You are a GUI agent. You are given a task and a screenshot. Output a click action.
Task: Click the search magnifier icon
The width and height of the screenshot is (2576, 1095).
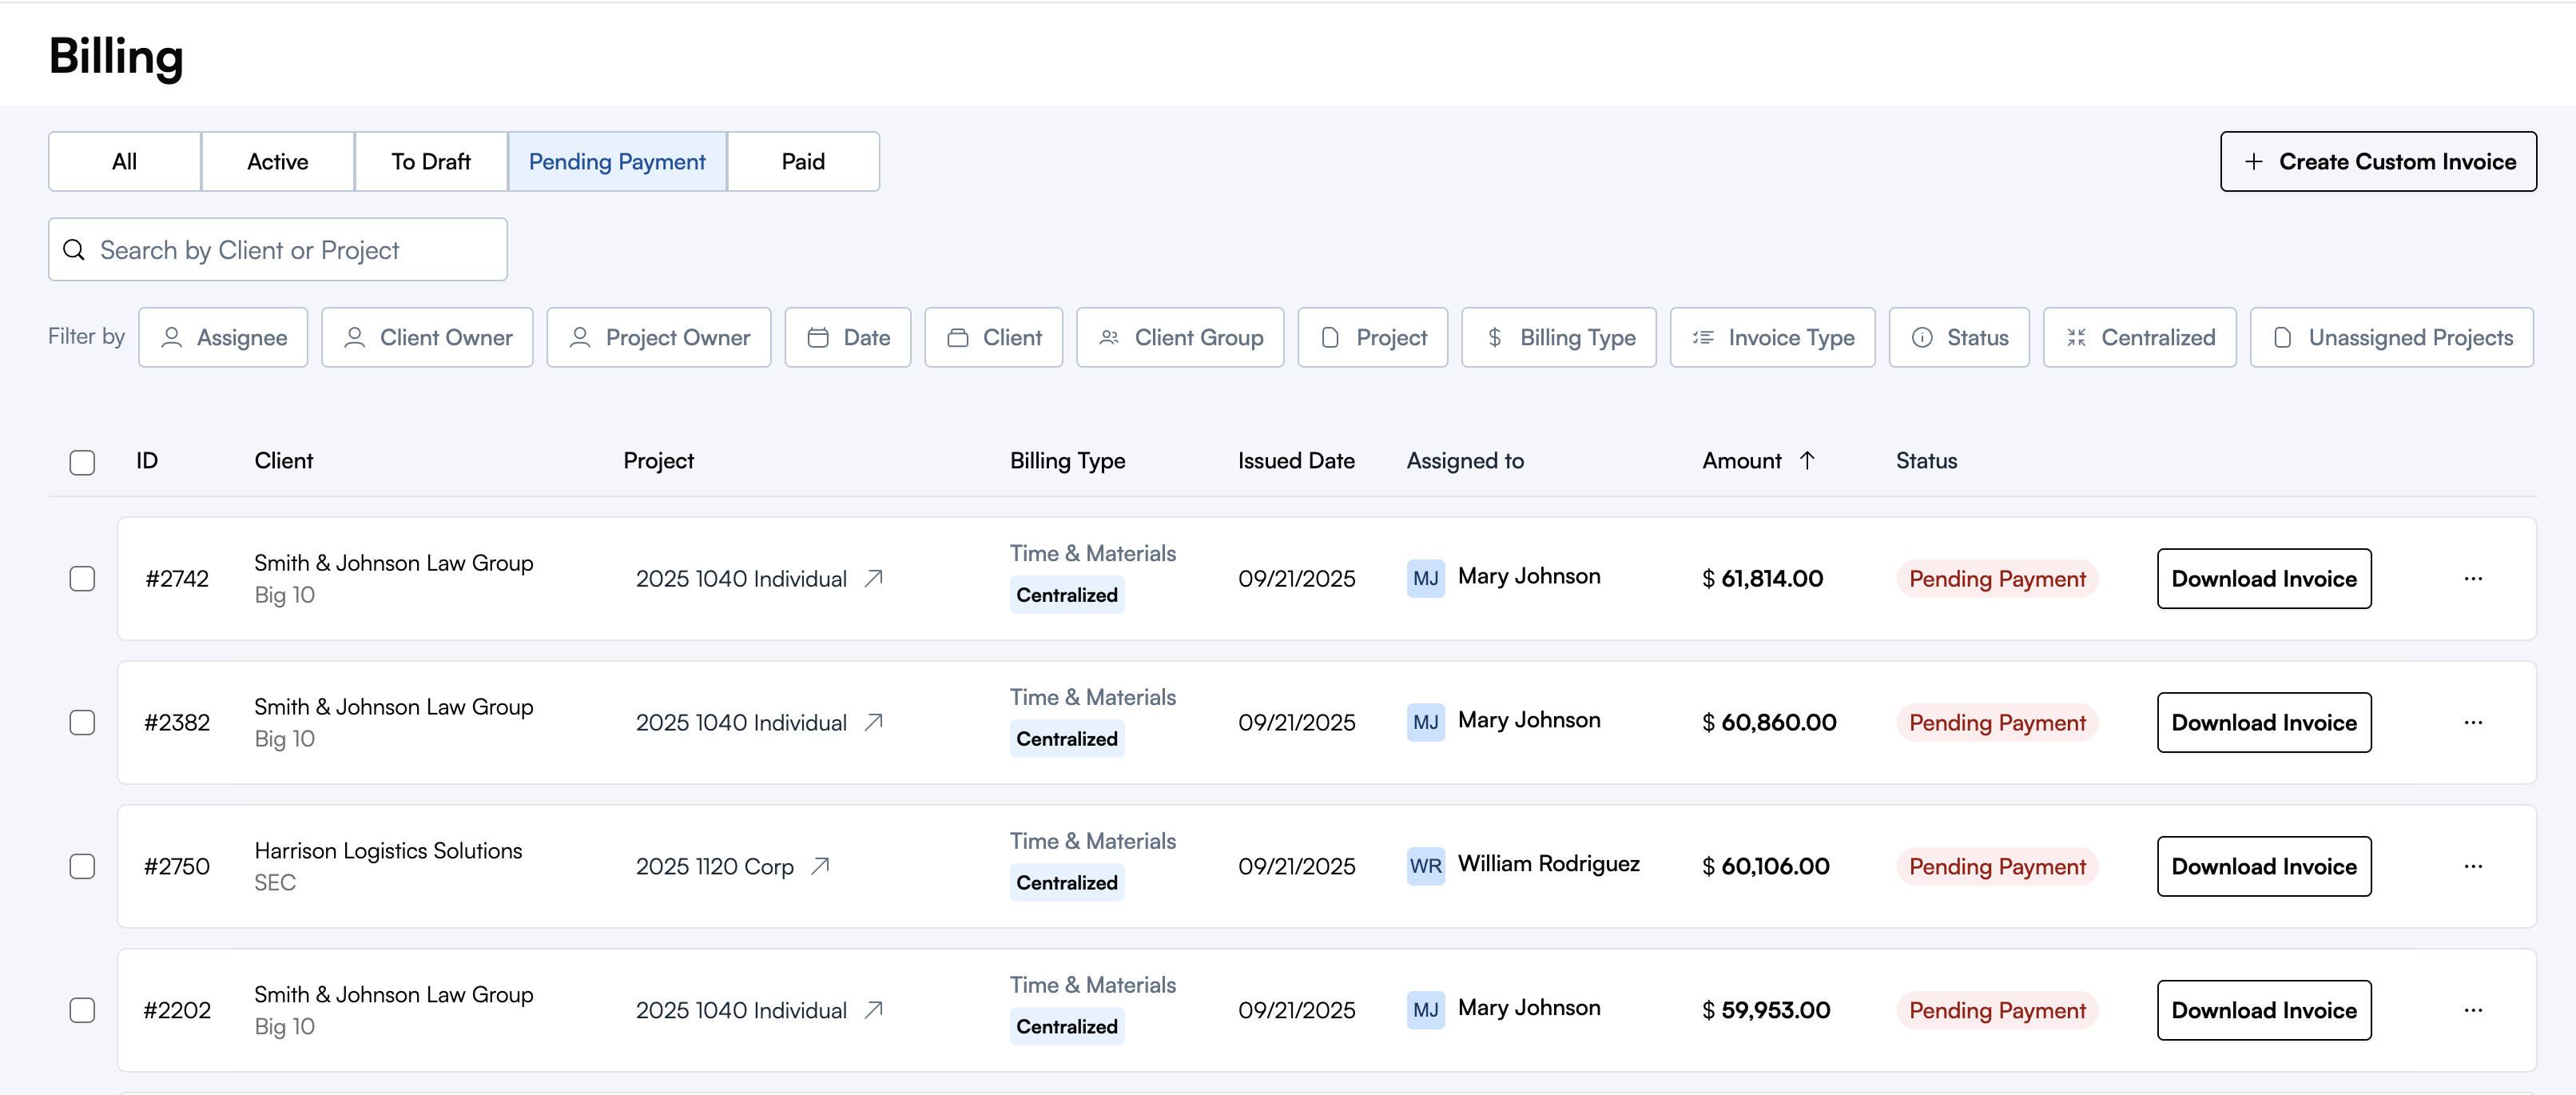(74, 250)
